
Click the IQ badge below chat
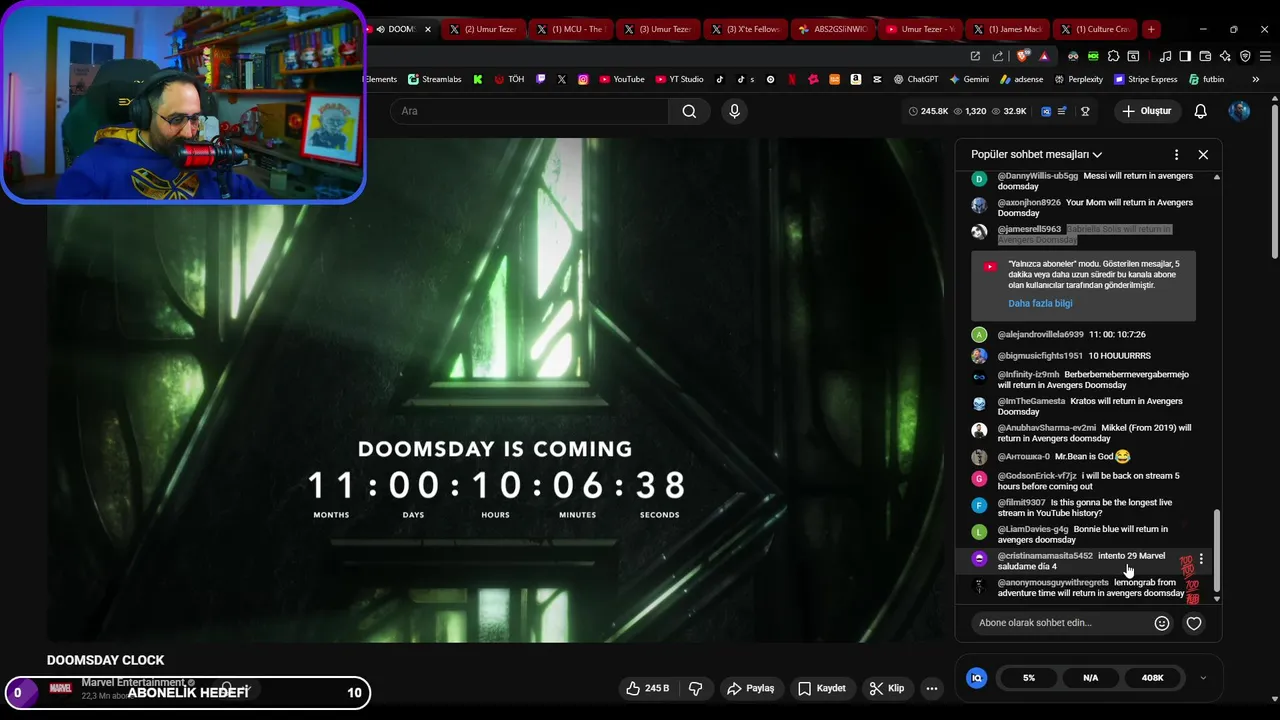point(977,677)
